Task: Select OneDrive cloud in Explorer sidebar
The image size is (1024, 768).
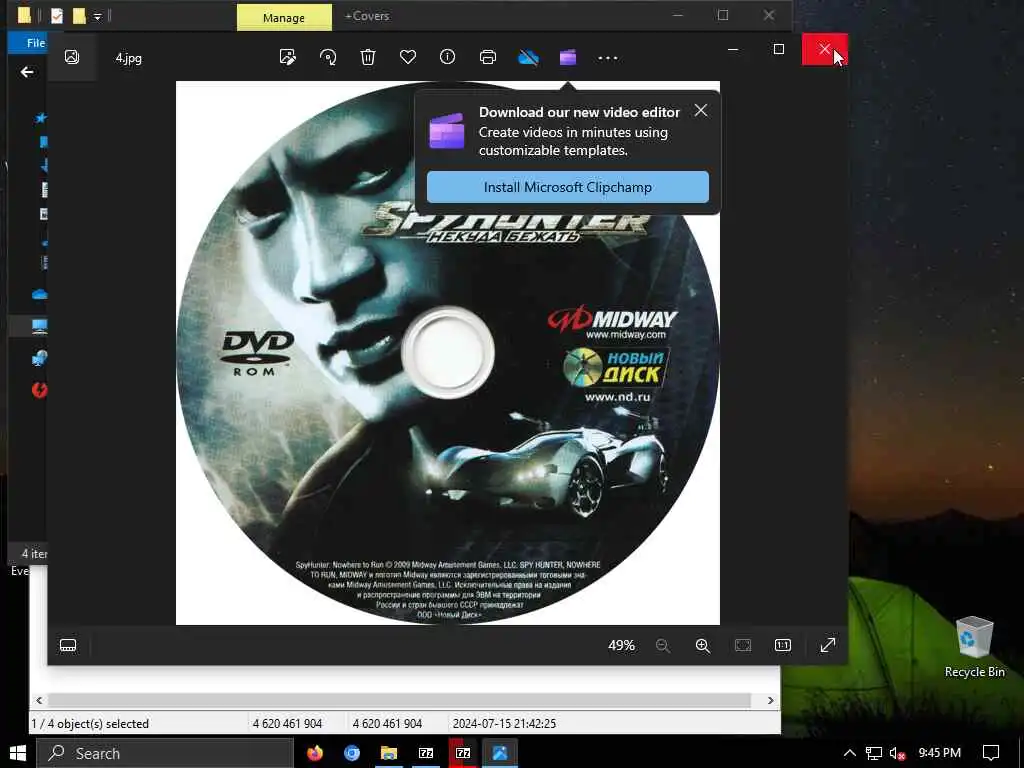Action: (39, 295)
